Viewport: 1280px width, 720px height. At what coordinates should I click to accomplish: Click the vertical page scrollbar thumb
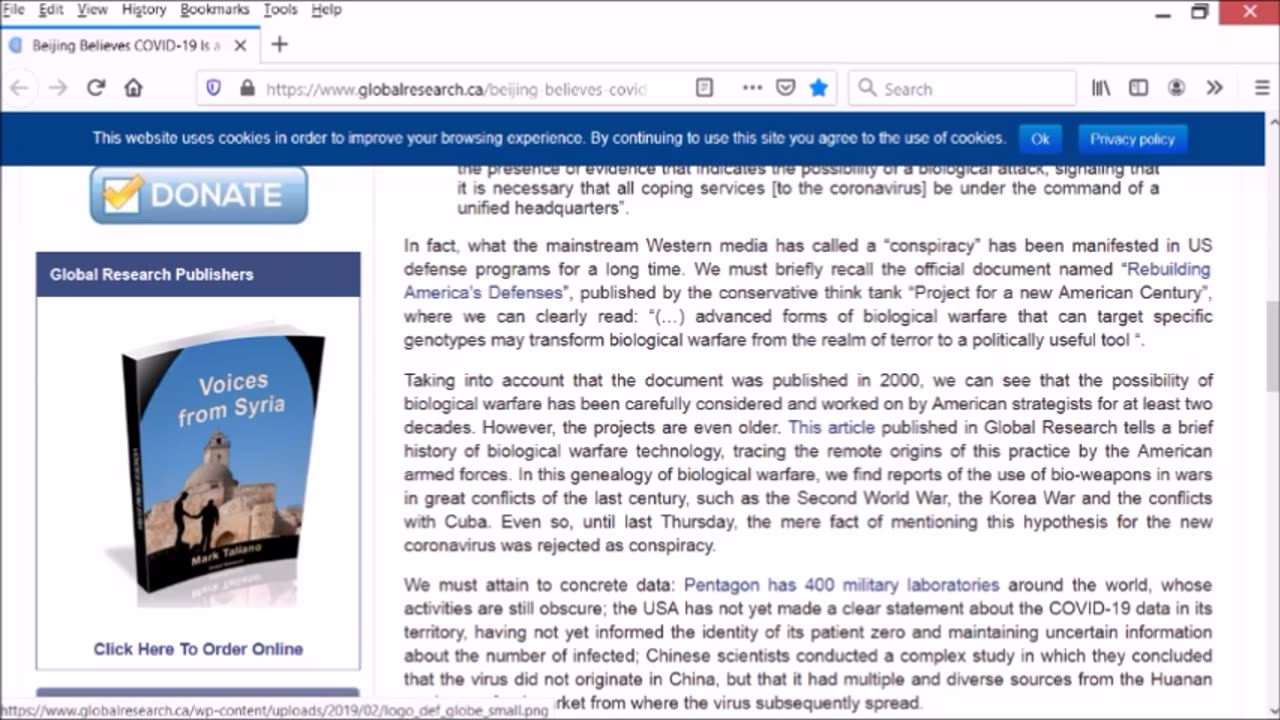(x=1272, y=347)
